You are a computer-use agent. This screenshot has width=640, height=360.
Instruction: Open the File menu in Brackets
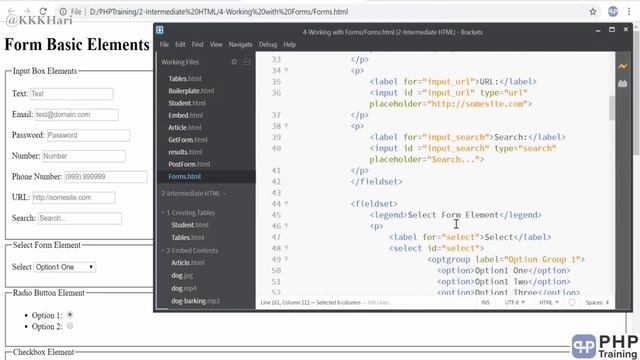164,44
